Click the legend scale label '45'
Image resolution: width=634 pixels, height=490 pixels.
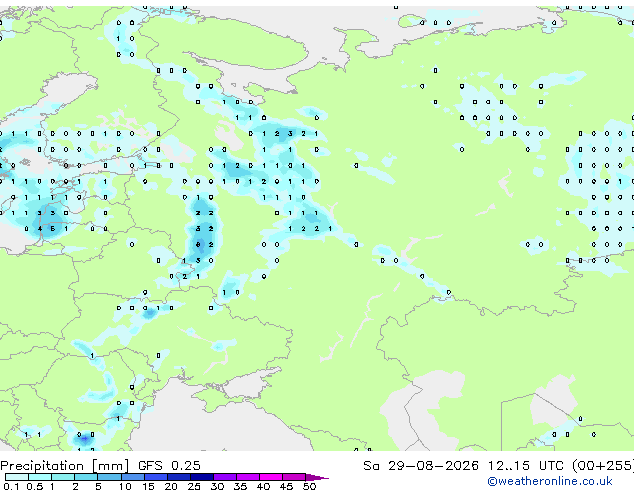286,486
